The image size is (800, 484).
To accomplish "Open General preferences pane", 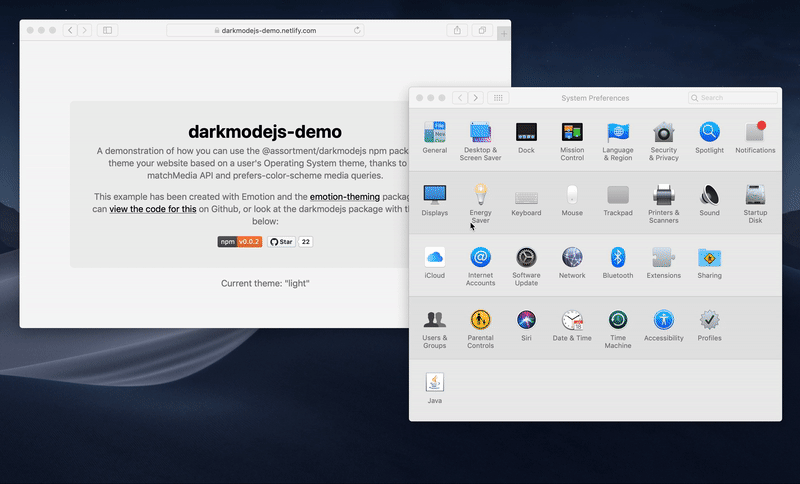I will click(435, 138).
